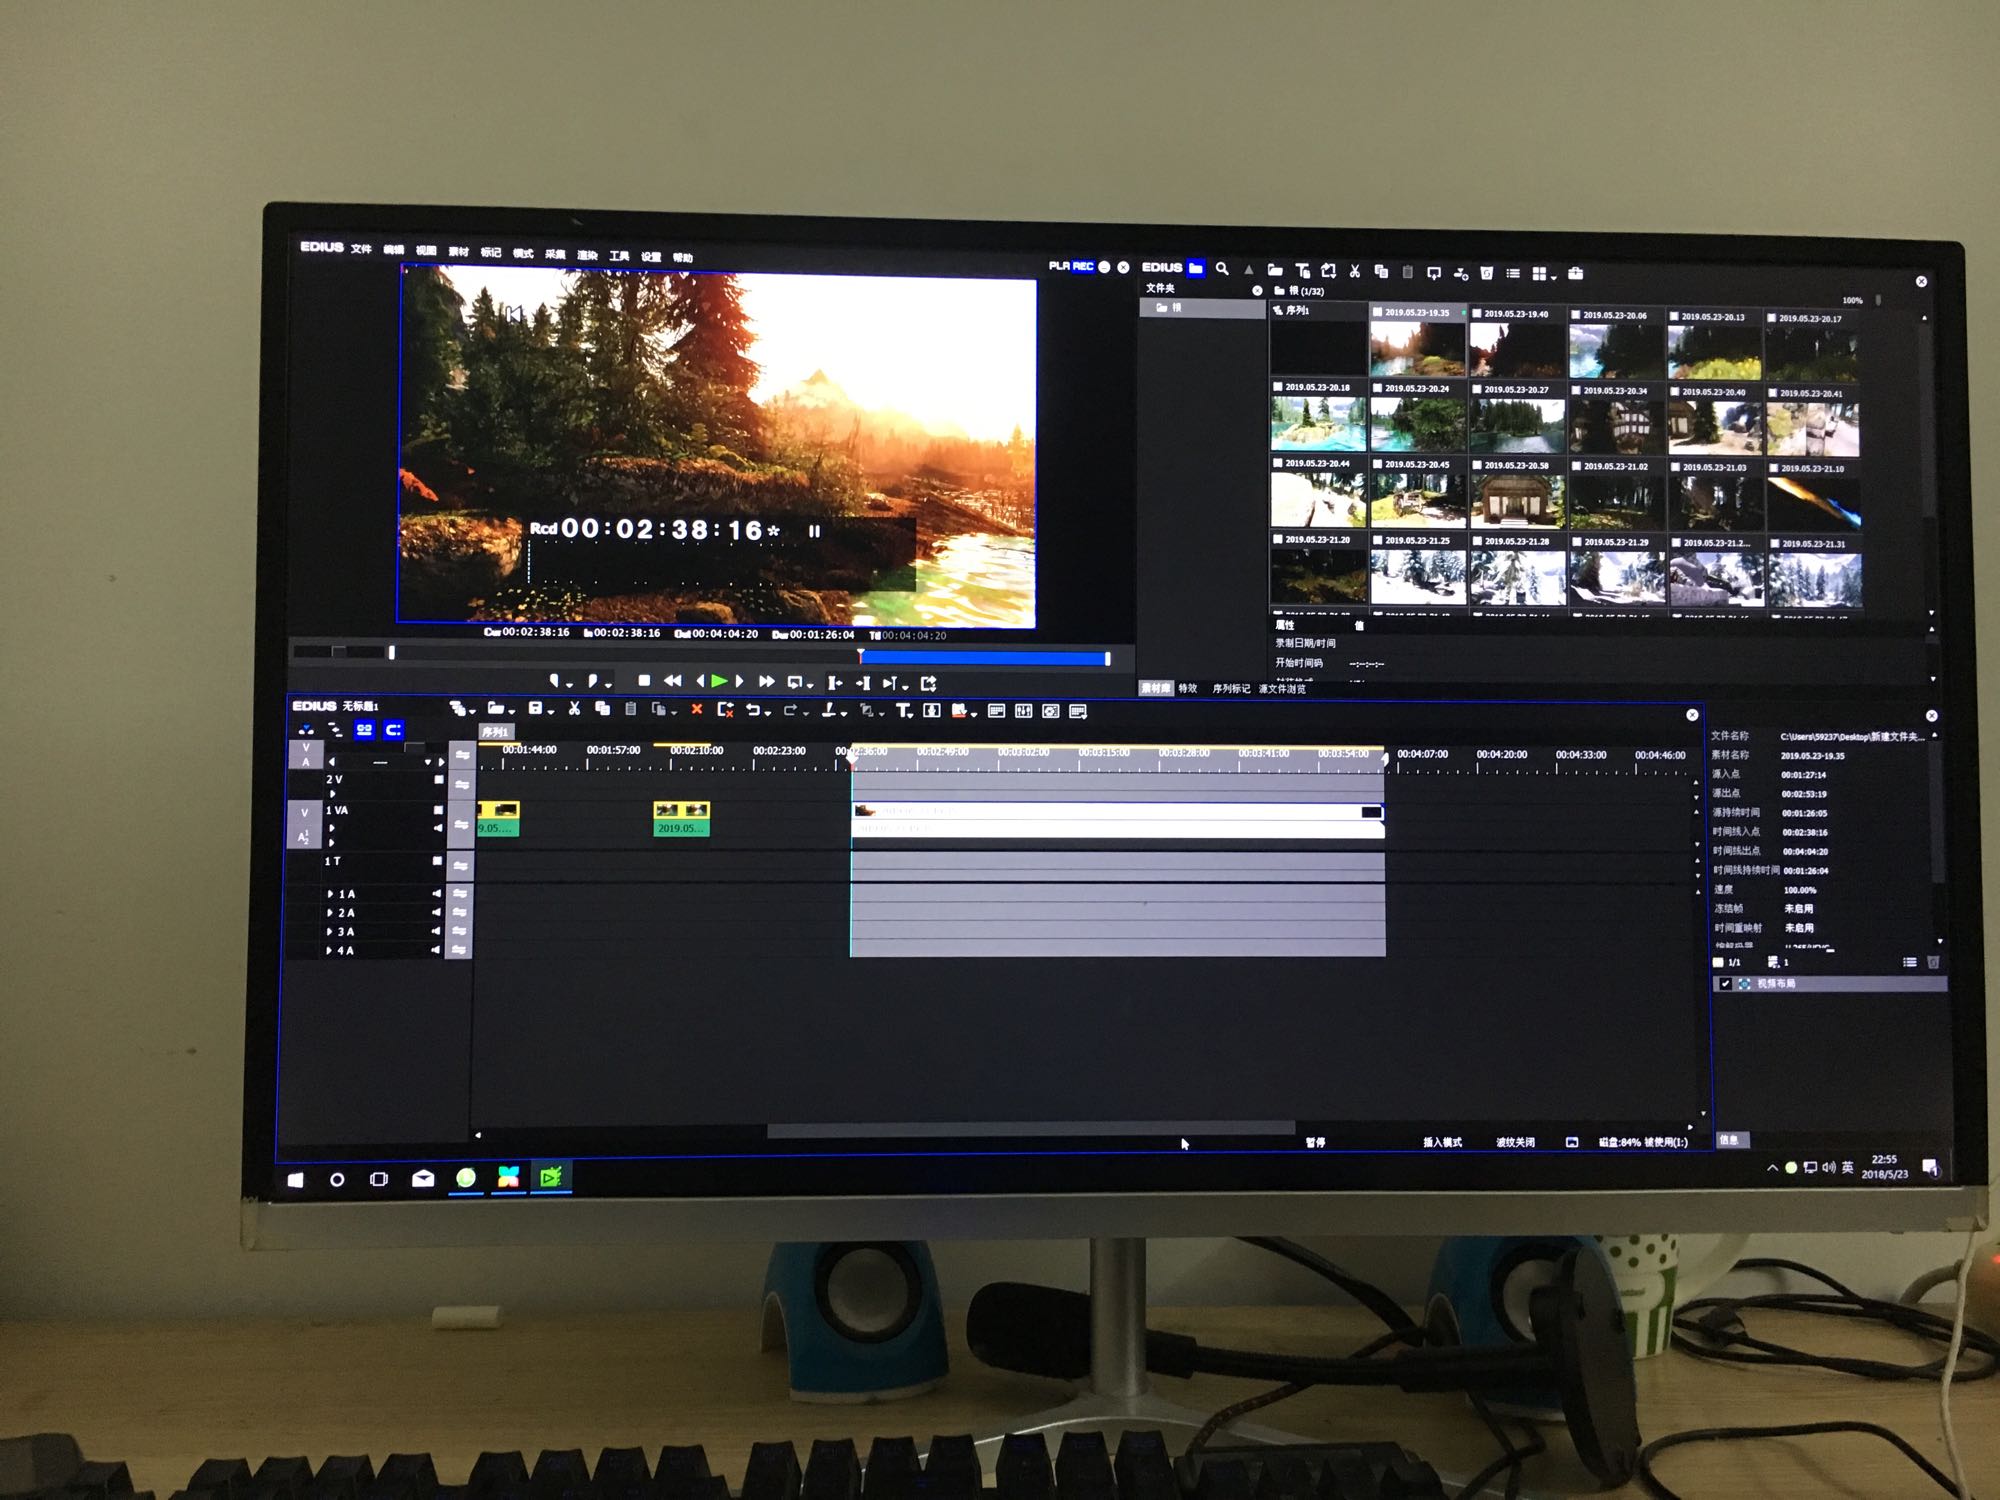Switch to the 特效 tab
Screen dimensions: 2000x1500
point(1187,688)
